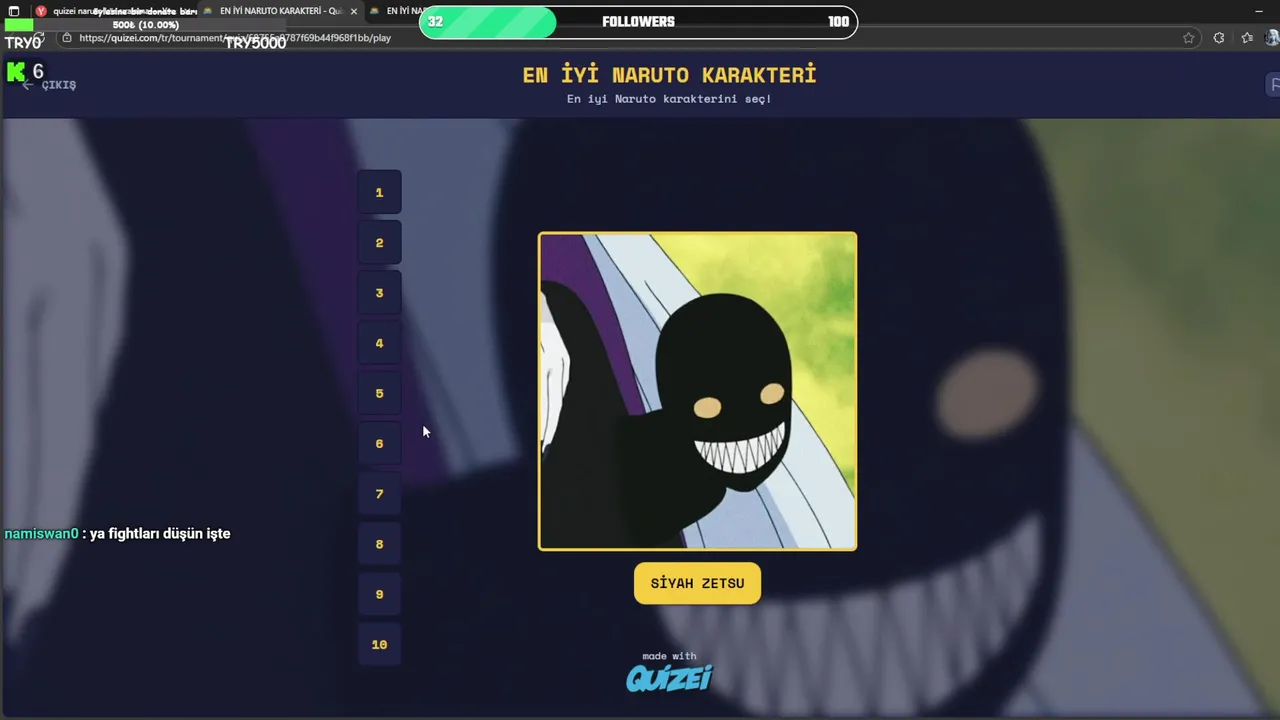The image size is (1280, 720).
Task: Place character in rank slot 4
Action: pos(379,343)
